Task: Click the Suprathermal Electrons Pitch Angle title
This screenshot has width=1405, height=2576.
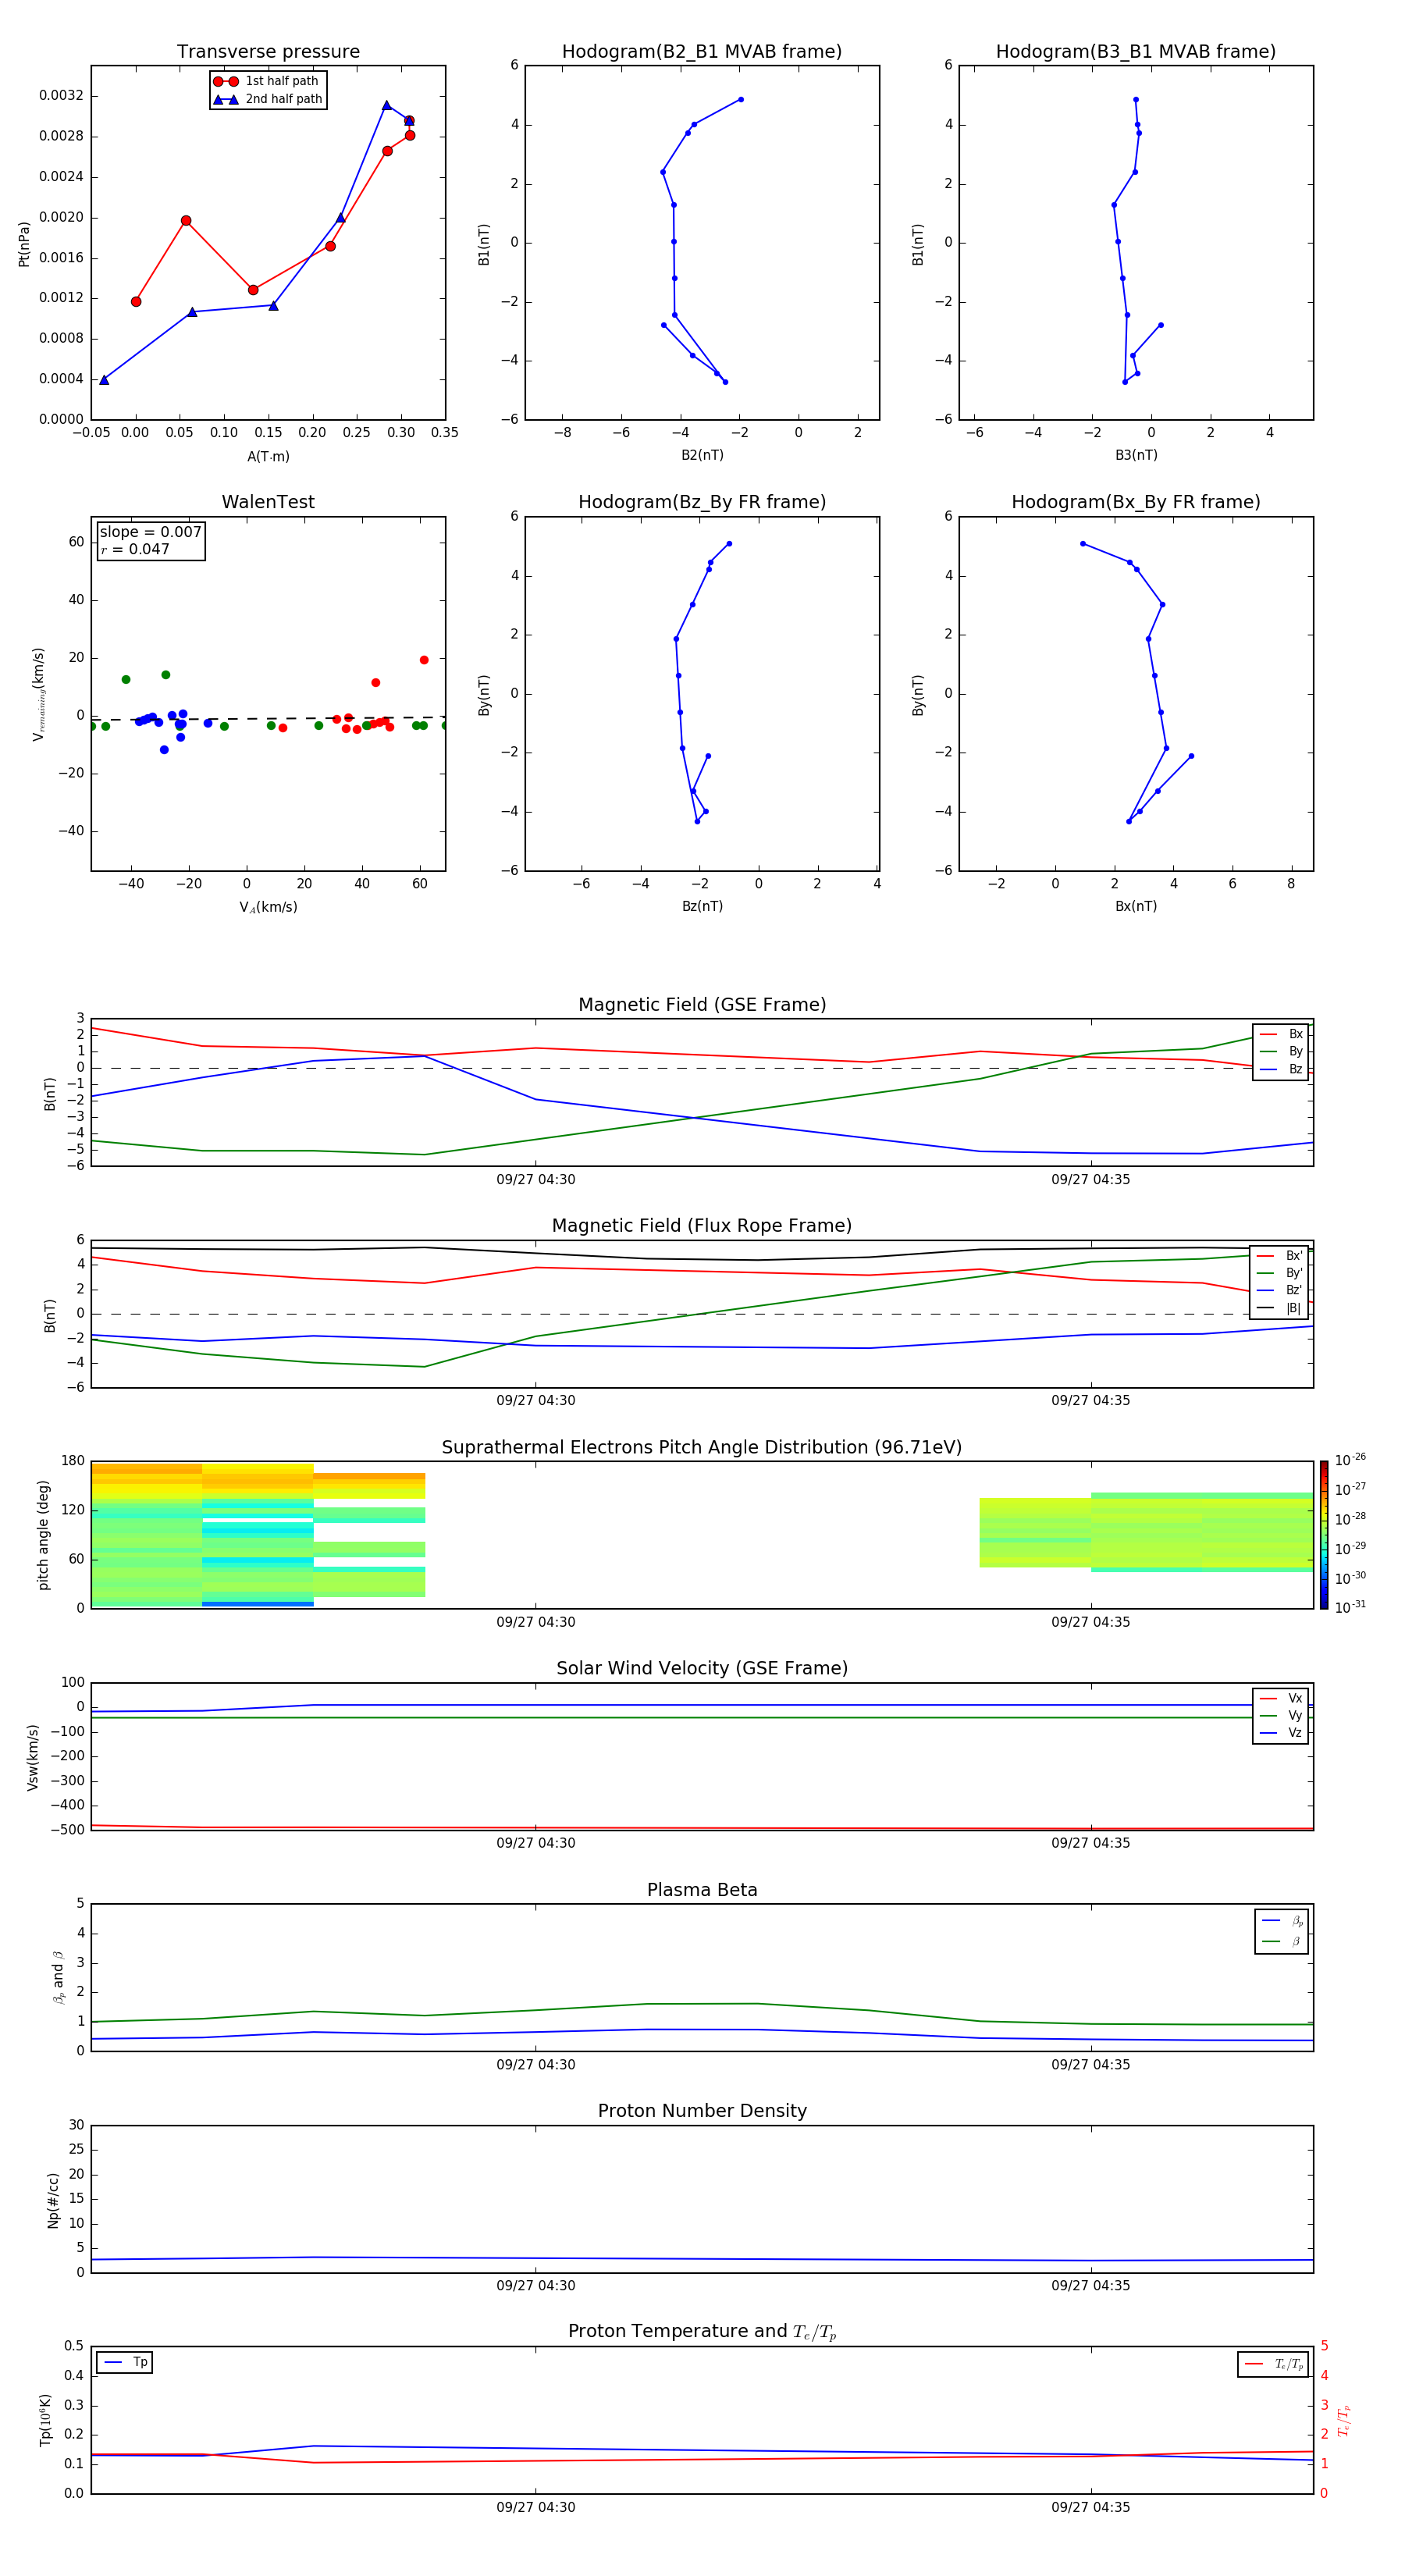Action: [x=702, y=1448]
